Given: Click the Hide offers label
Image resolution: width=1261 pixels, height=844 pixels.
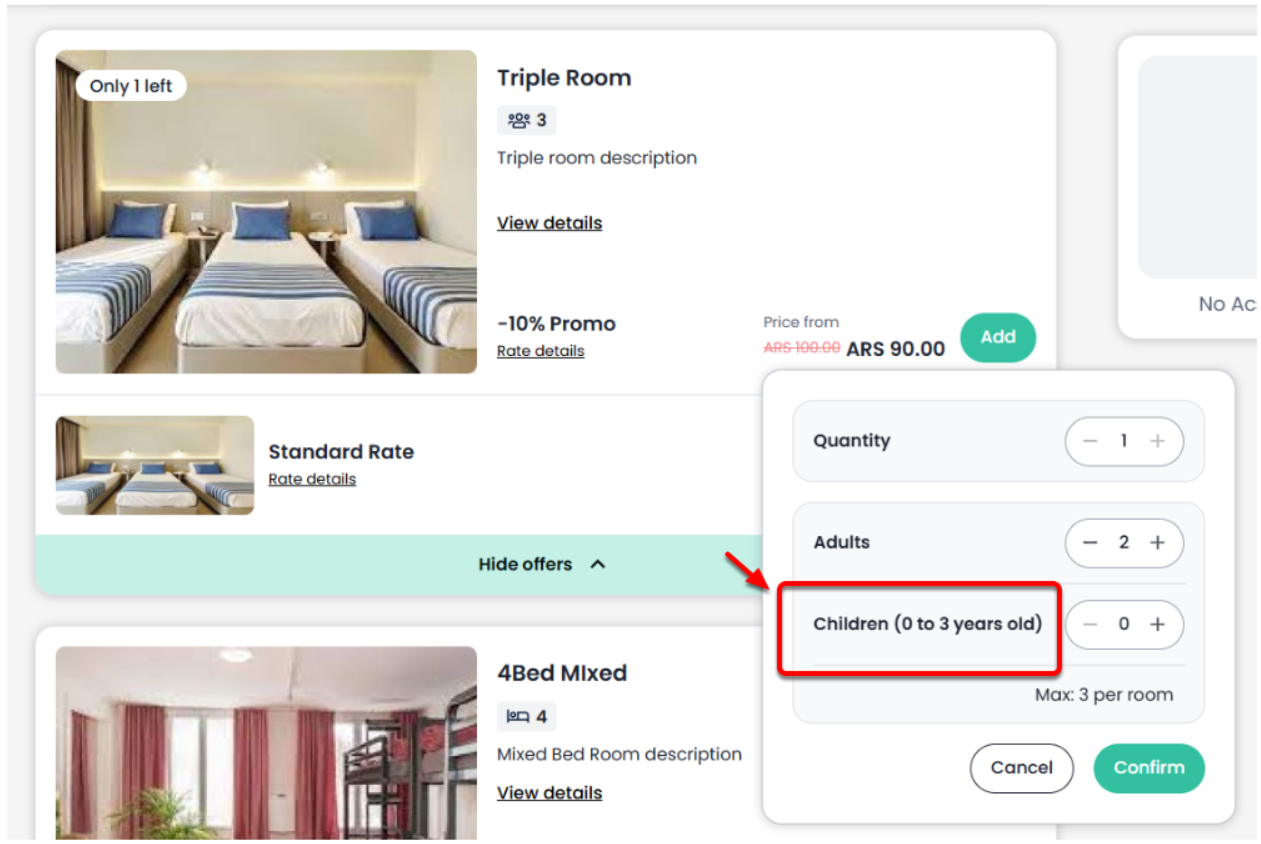Looking at the screenshot, I should (525, 565).
